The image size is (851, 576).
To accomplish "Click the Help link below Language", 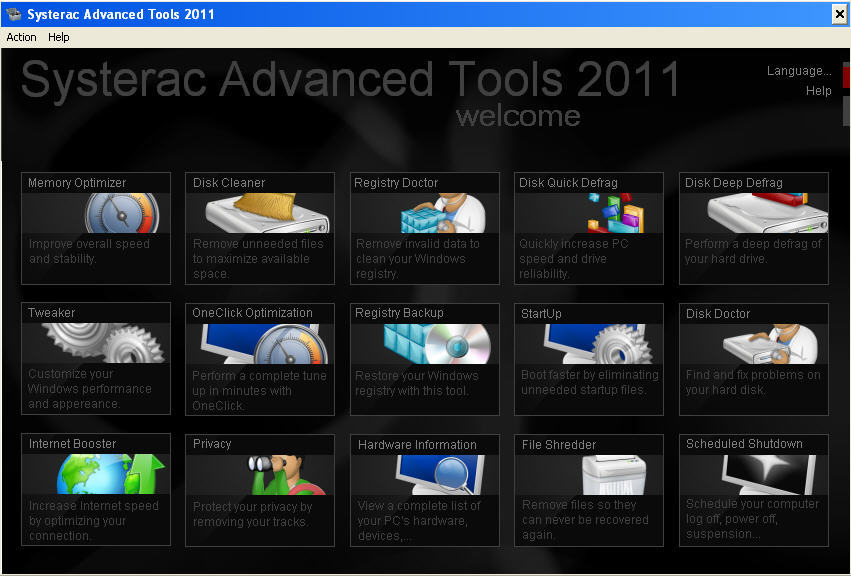I will tap(818, 91).
